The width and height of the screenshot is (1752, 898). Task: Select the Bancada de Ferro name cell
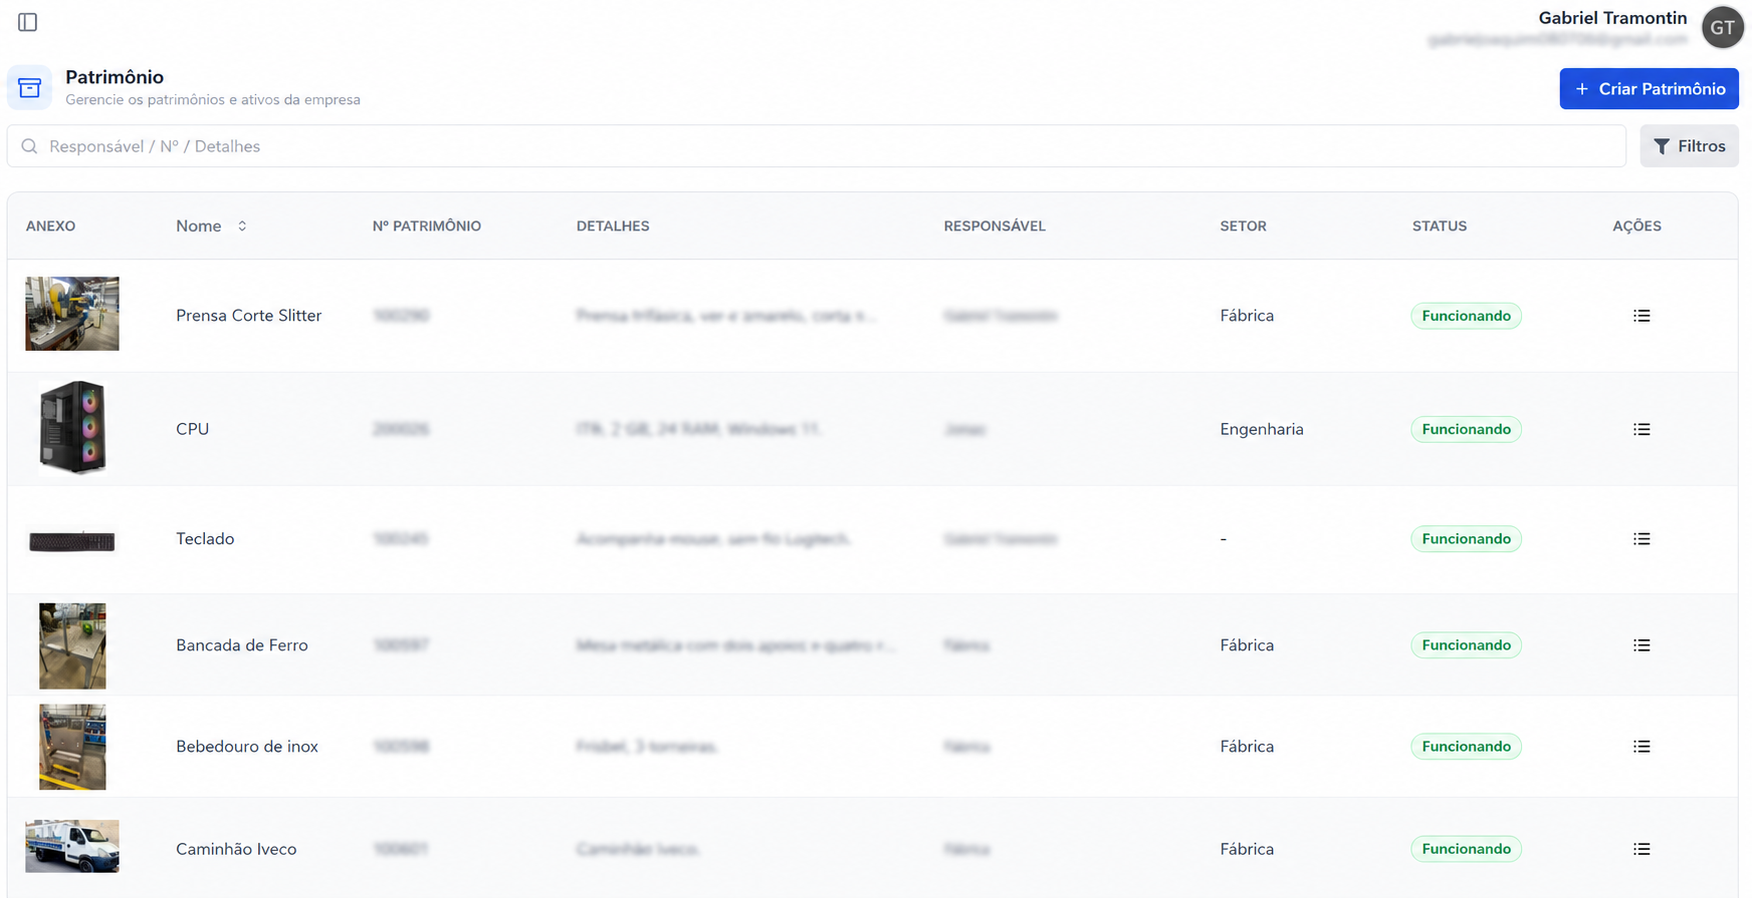pyautogui.click(x=242, y=645)
